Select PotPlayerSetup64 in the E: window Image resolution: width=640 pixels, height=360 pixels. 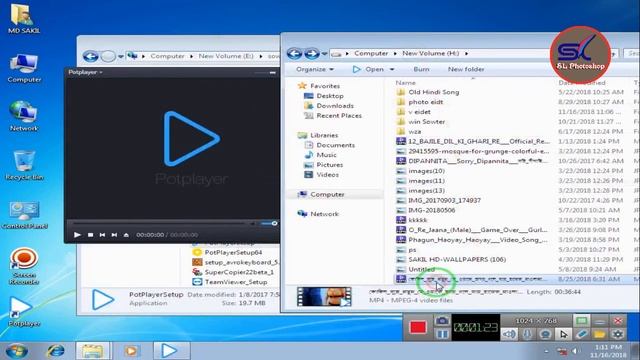click(x=233, y=253)
